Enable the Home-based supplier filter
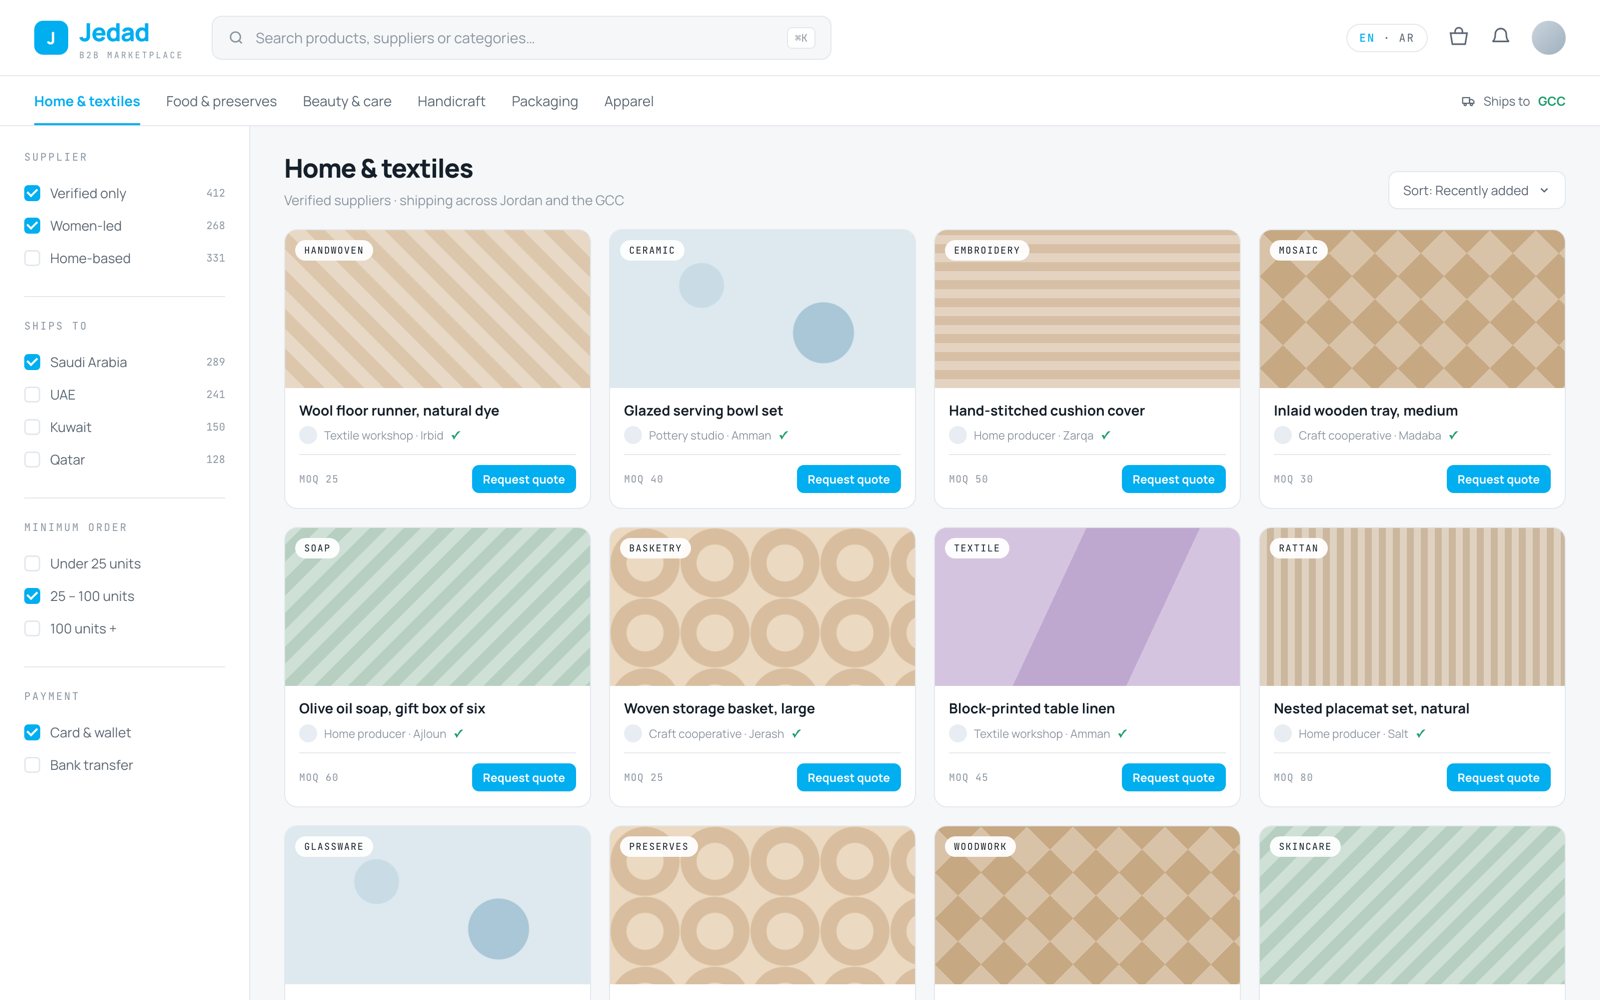Image resolution: width=1600 pixels, height=1000 pixels. [x=32, y=258]
